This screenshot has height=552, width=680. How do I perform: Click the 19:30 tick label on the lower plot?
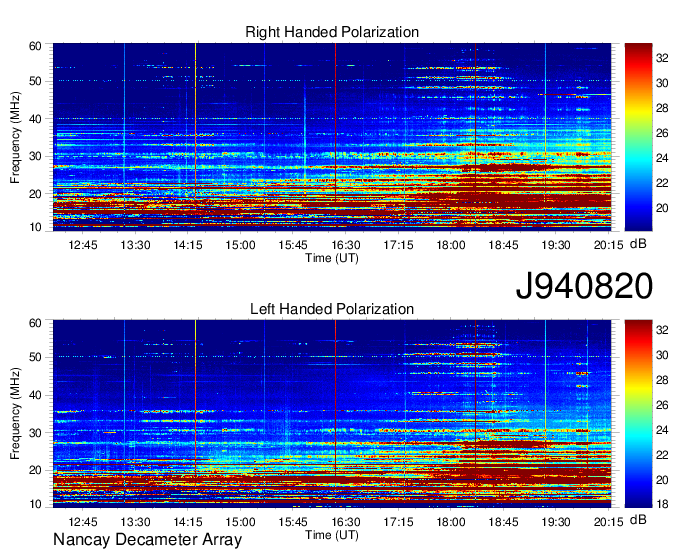pos(556,522)
